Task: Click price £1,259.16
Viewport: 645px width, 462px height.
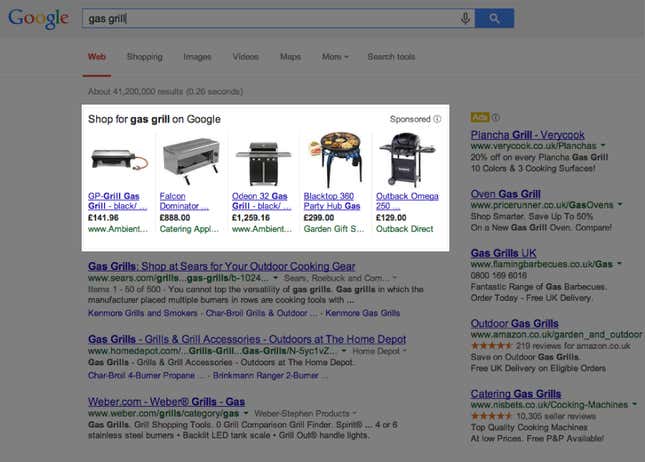Action: 251,218
